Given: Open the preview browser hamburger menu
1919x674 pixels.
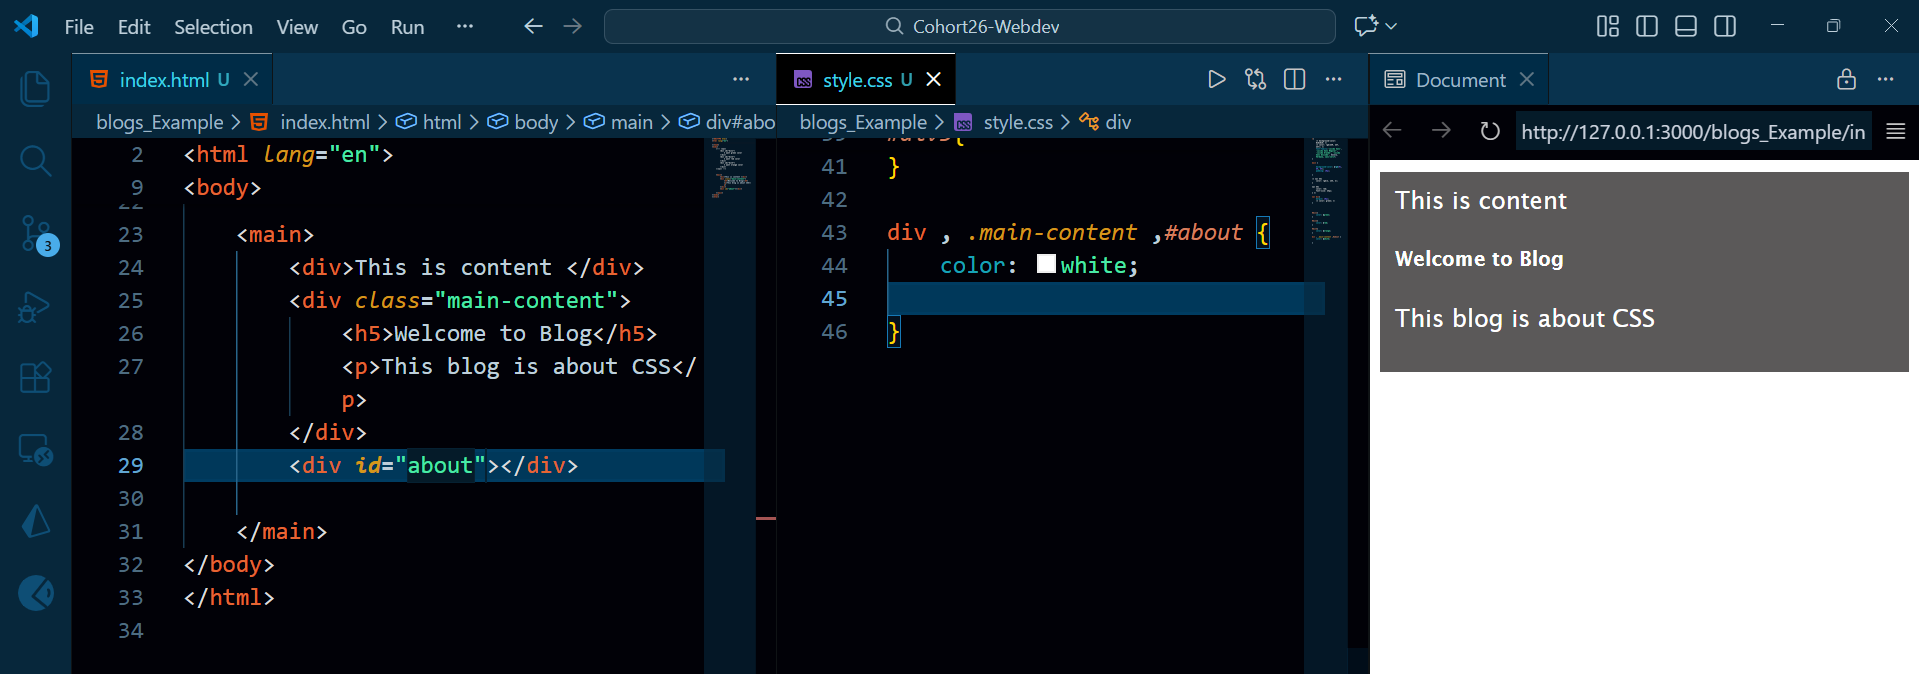Looking at the screenshot, I should 1895,131.
